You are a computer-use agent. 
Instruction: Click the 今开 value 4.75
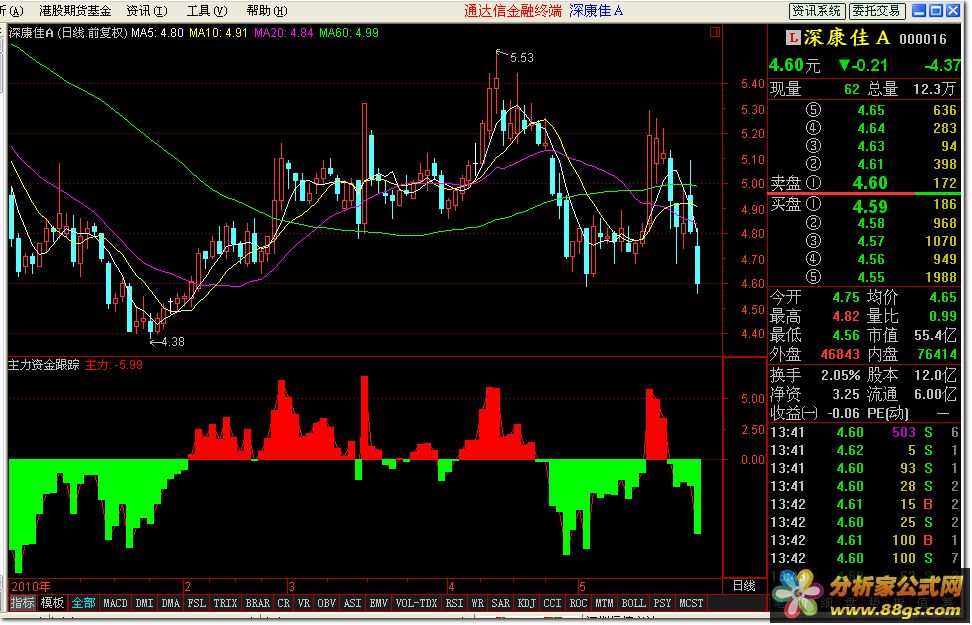pos(846,298)
